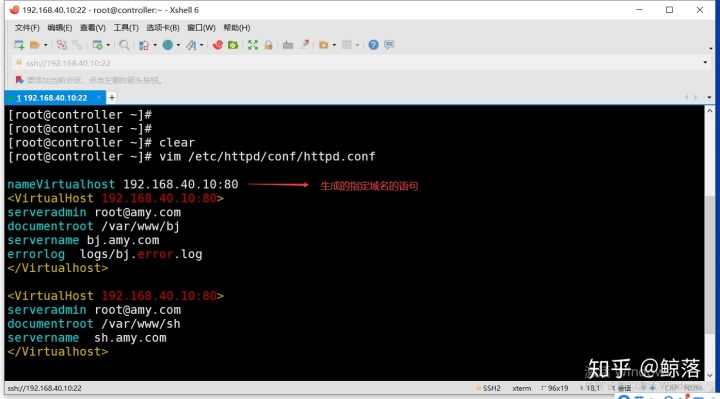
Task: Click the folder-plus toolbar icon
Action: coord(323,45)
